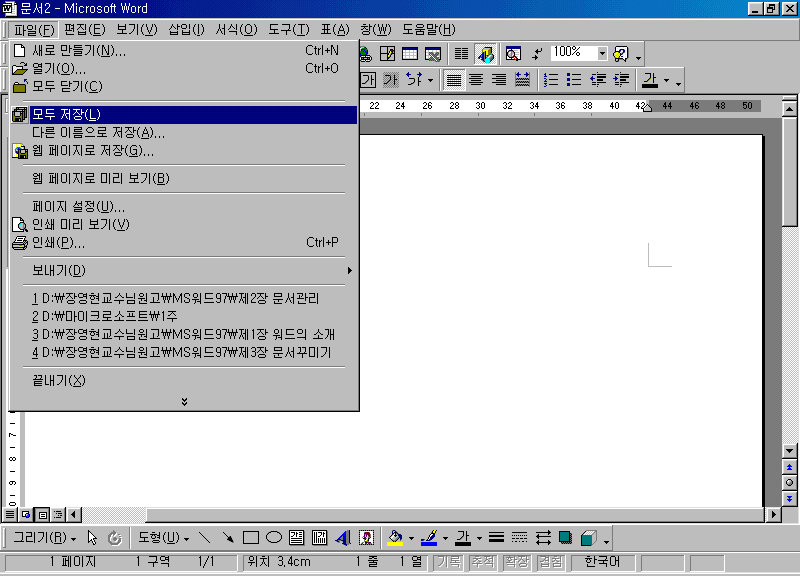Viewport: 800px width, 576px height.
Task: Click the 3-D style icon
Action: coord(588,538)
